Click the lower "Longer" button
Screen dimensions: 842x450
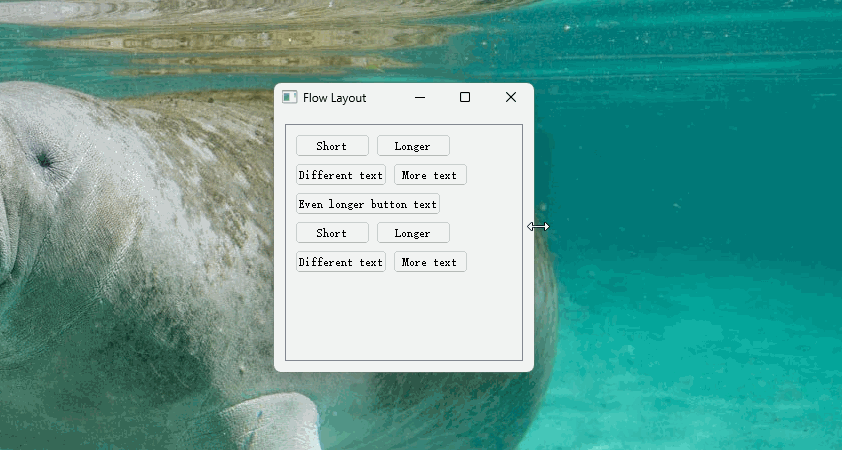pyautogui.click(x=413, y=233)
